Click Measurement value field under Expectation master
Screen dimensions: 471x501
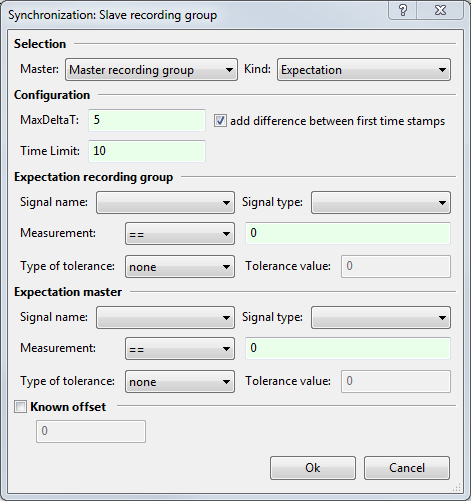[348, 348]
